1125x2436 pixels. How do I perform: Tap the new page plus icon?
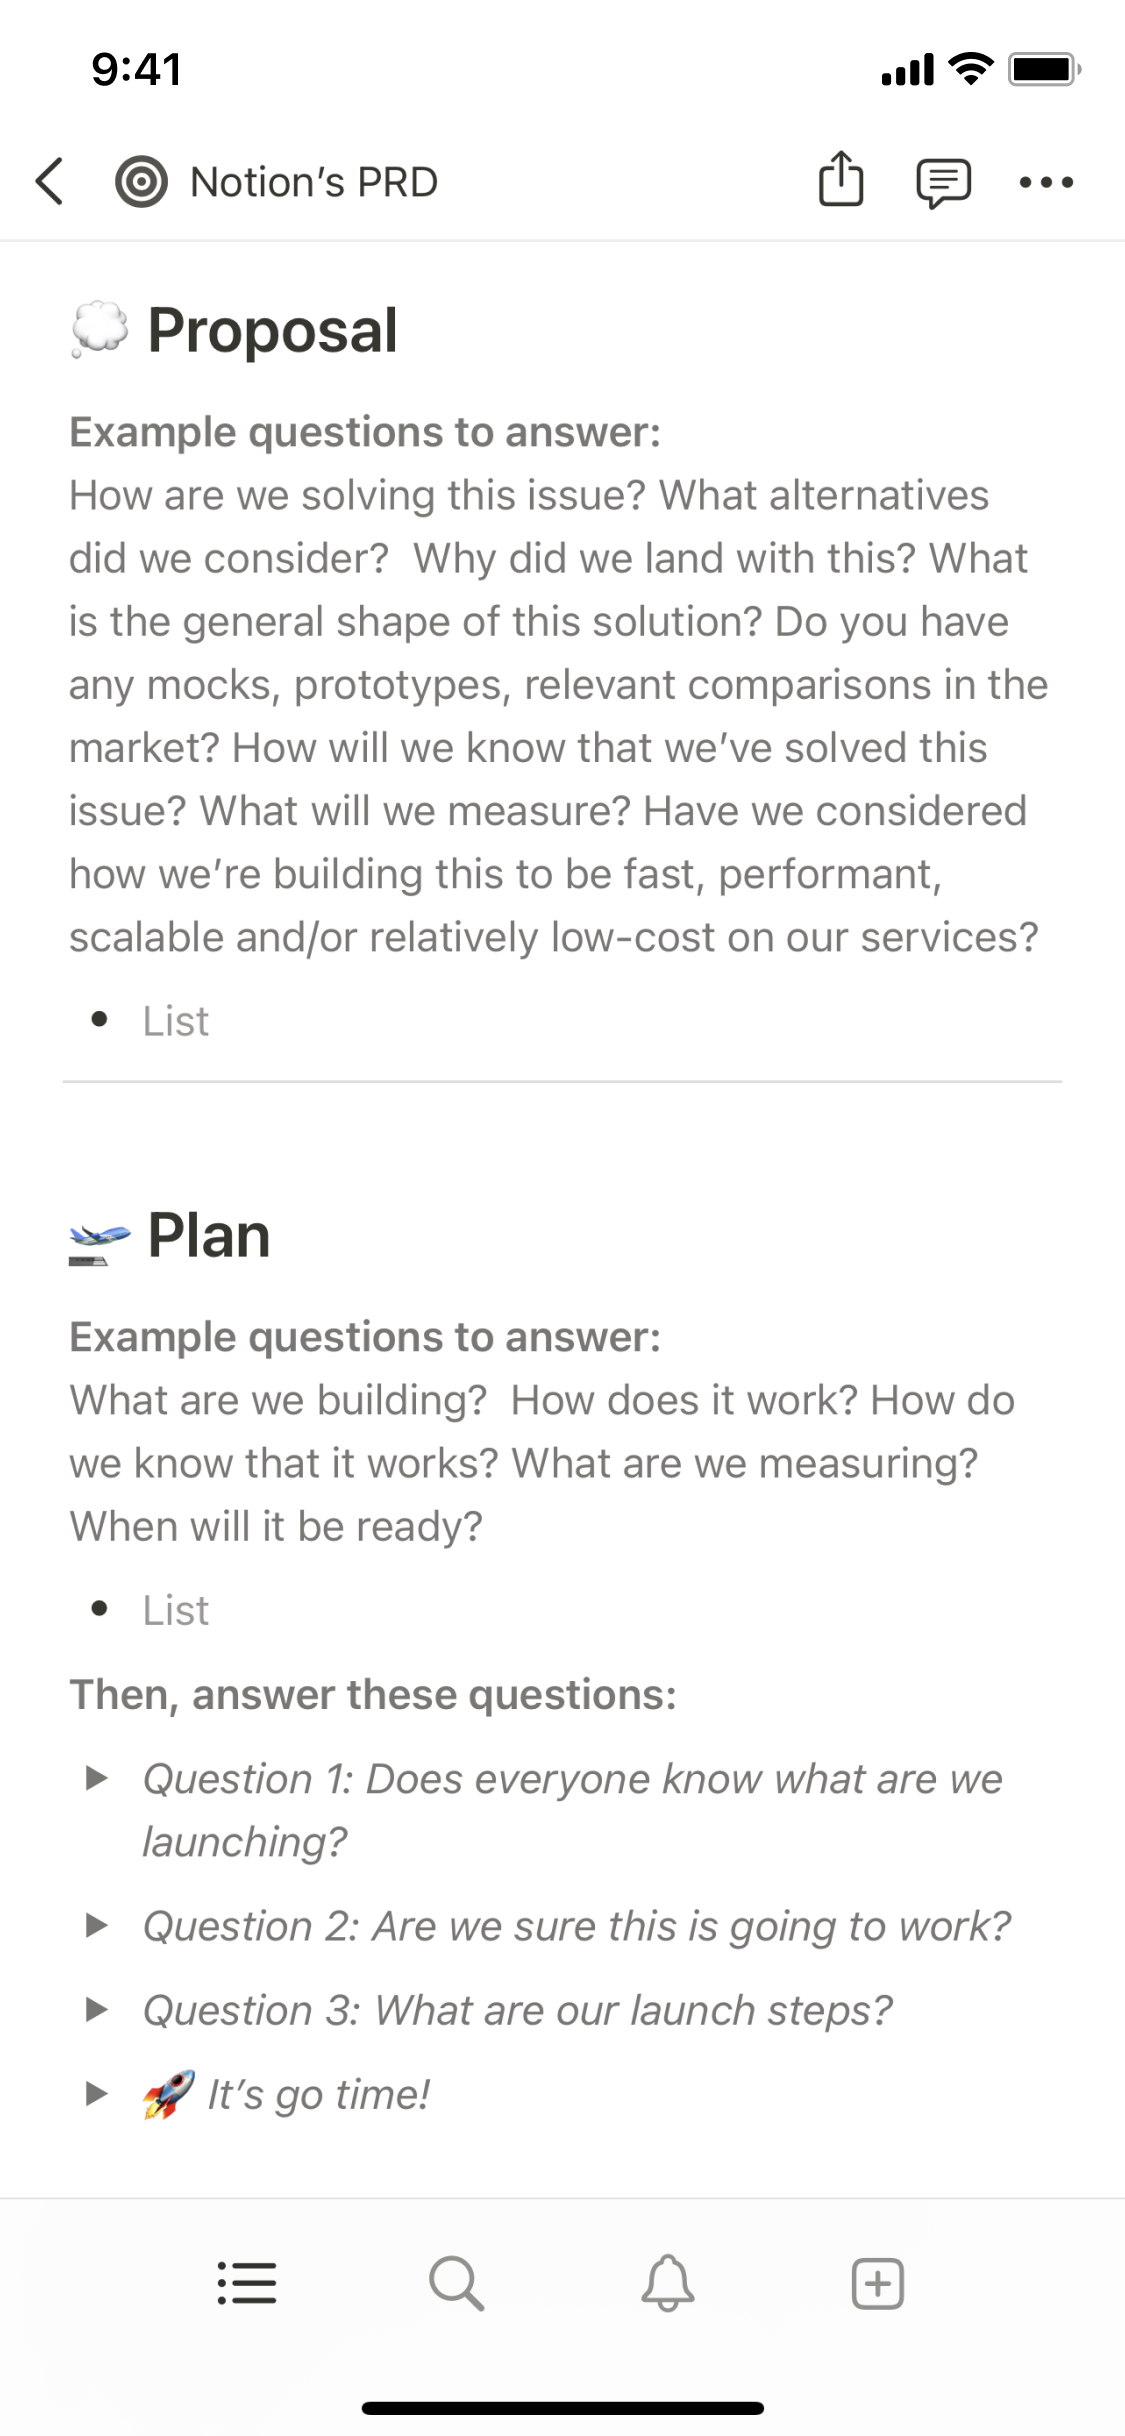(878, 2283)
